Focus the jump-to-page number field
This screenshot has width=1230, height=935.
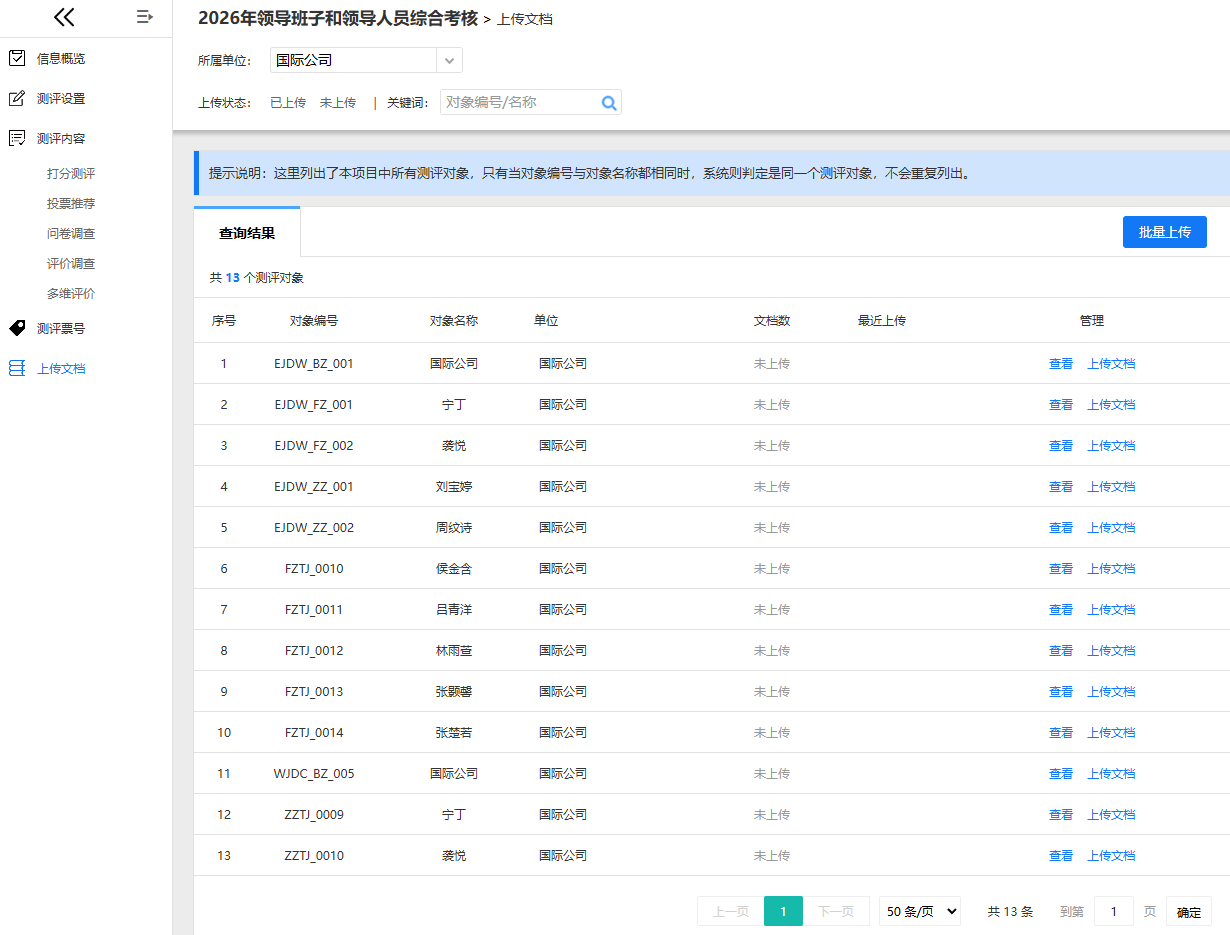click(x=1114, y=911)
